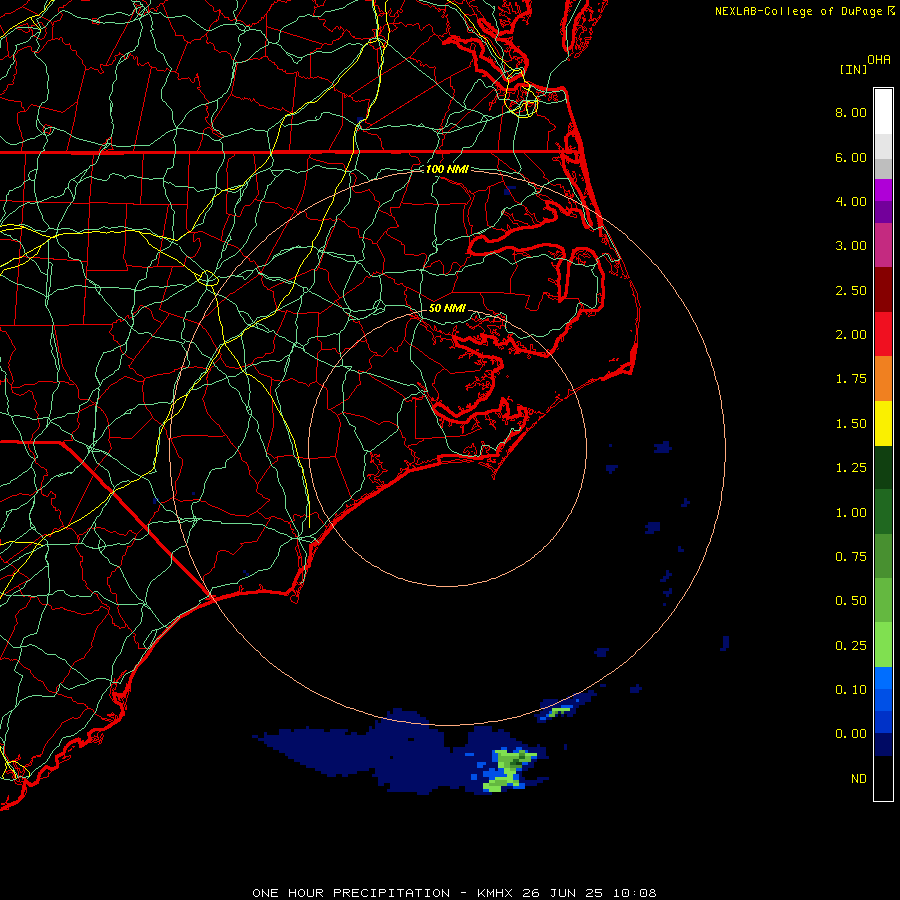Click the 0.10 legend value
This screenshot has height=900, width=900.
pos(851,690)
